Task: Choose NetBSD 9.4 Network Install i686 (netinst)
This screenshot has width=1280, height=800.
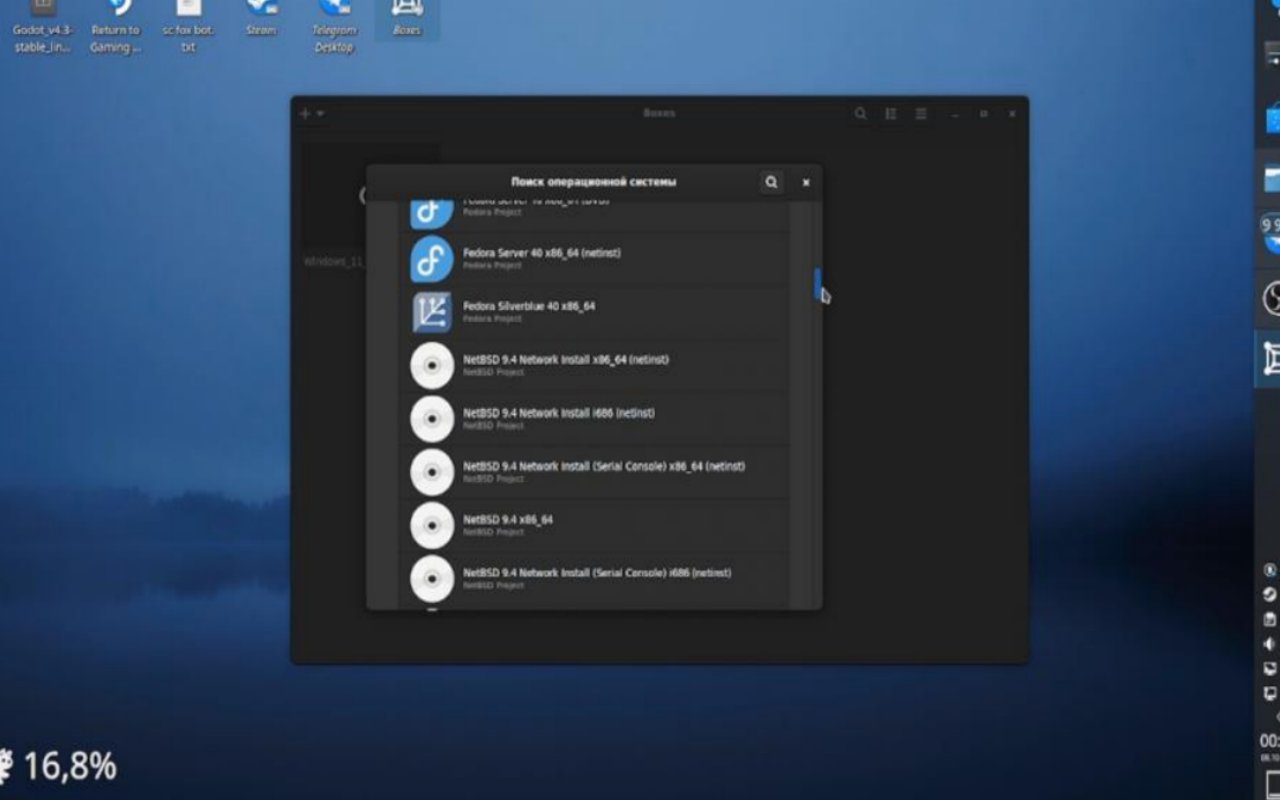Action: pyautogui.click(x=594, y=419)
